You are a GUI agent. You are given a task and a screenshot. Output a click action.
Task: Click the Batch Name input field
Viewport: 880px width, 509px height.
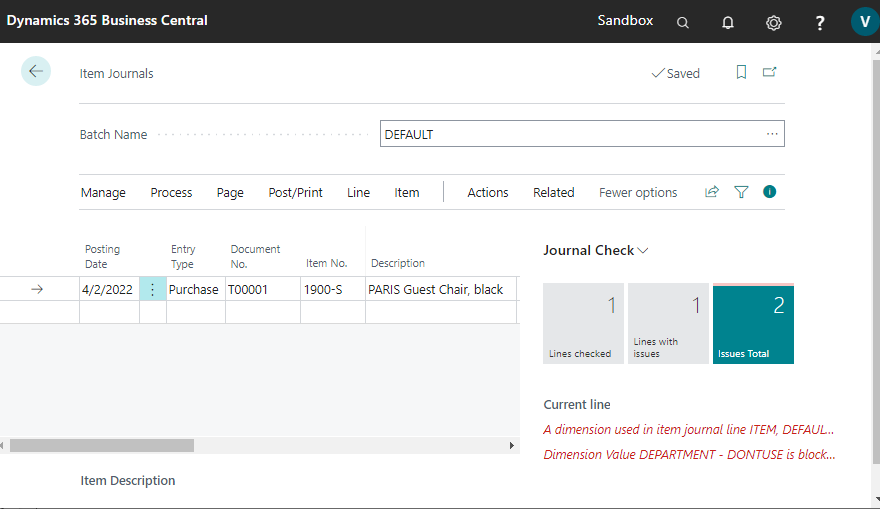[x=582, y=134]
